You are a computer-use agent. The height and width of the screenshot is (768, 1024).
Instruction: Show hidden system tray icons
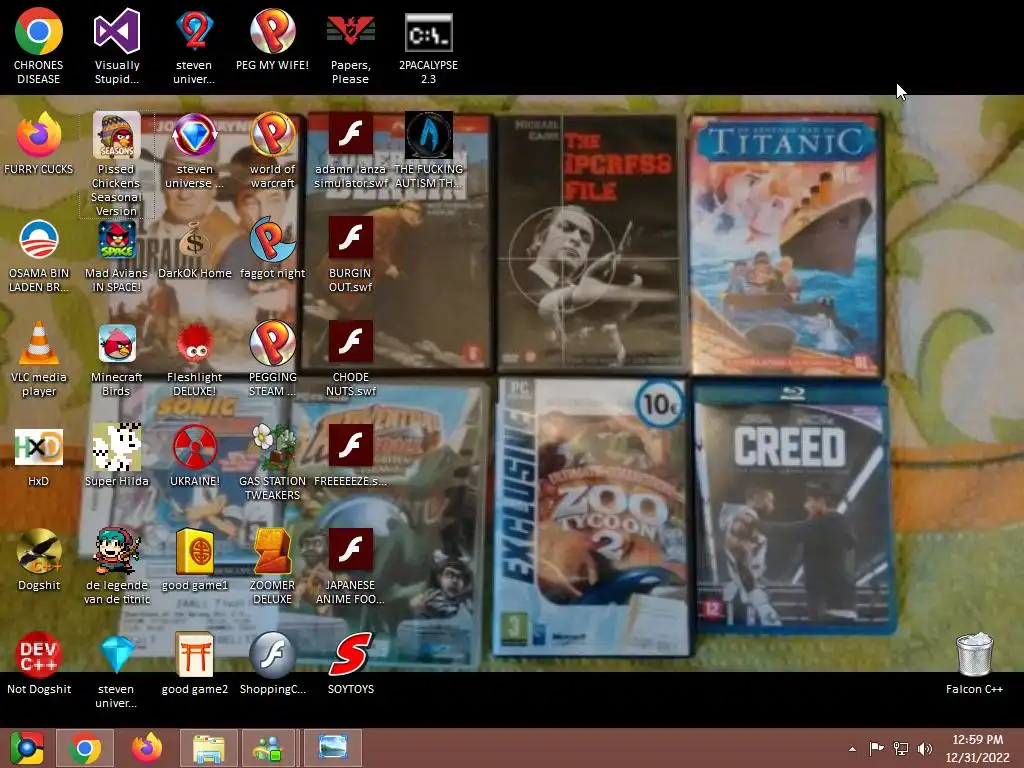pyautogui.click(x=852, y=749)
